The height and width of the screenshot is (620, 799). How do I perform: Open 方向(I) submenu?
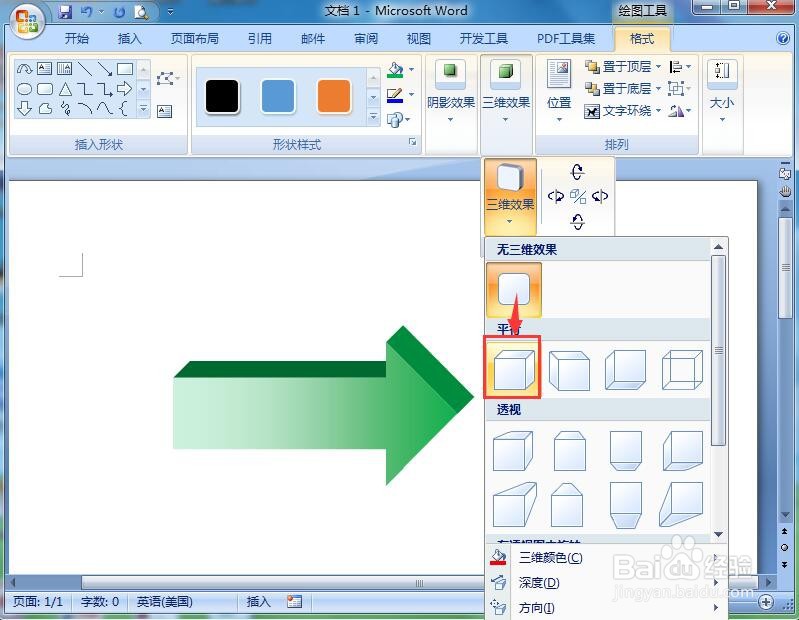click(x=605, y=607)
